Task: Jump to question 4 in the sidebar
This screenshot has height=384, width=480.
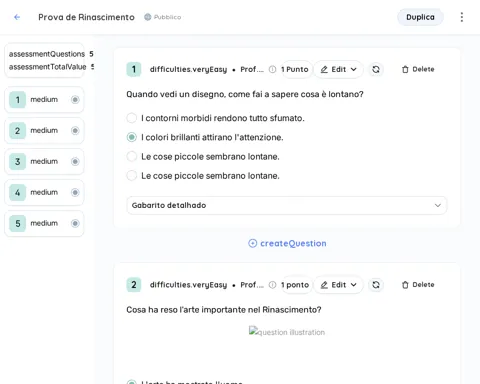Action: point(44,192)
